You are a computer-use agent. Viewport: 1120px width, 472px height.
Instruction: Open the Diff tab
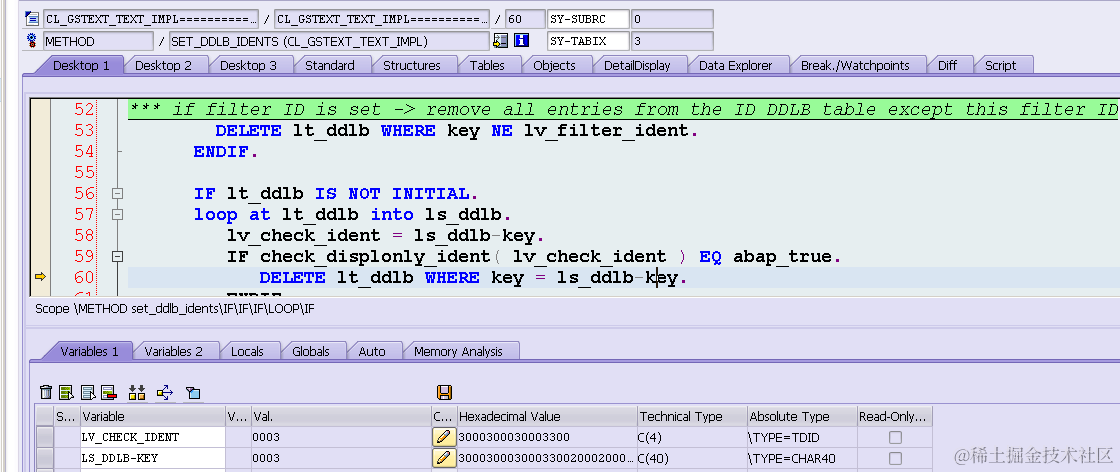pyautogui.click(x=947, y=65)
